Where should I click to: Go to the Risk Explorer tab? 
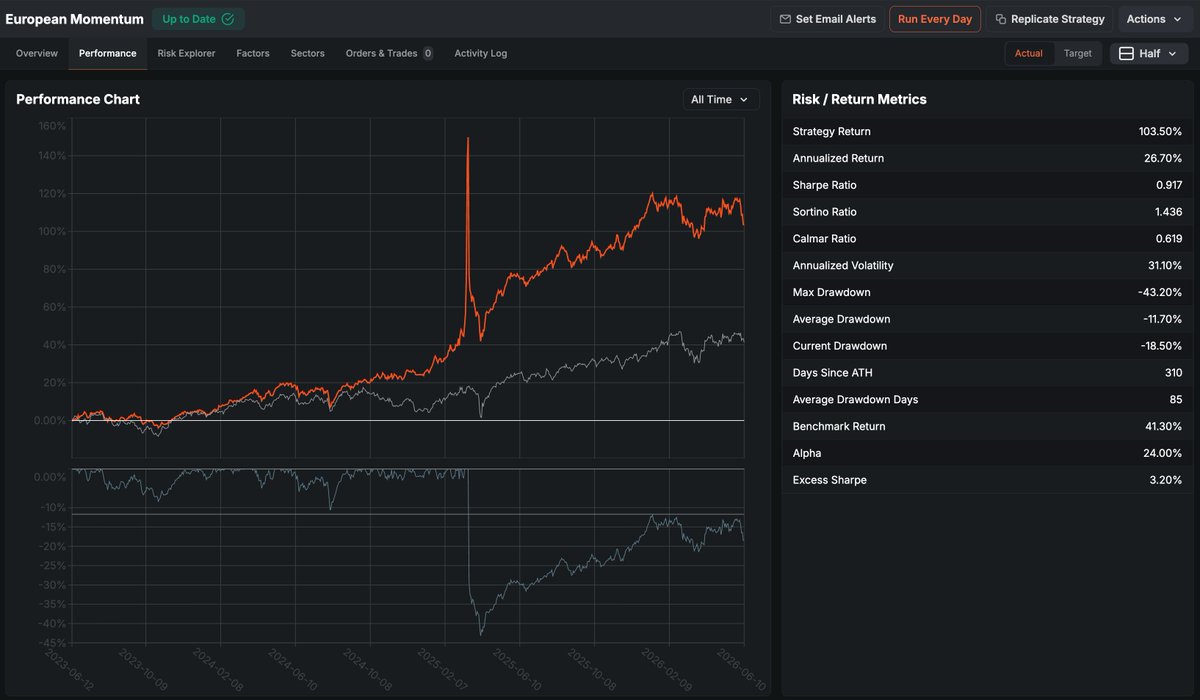click(186, 54)
